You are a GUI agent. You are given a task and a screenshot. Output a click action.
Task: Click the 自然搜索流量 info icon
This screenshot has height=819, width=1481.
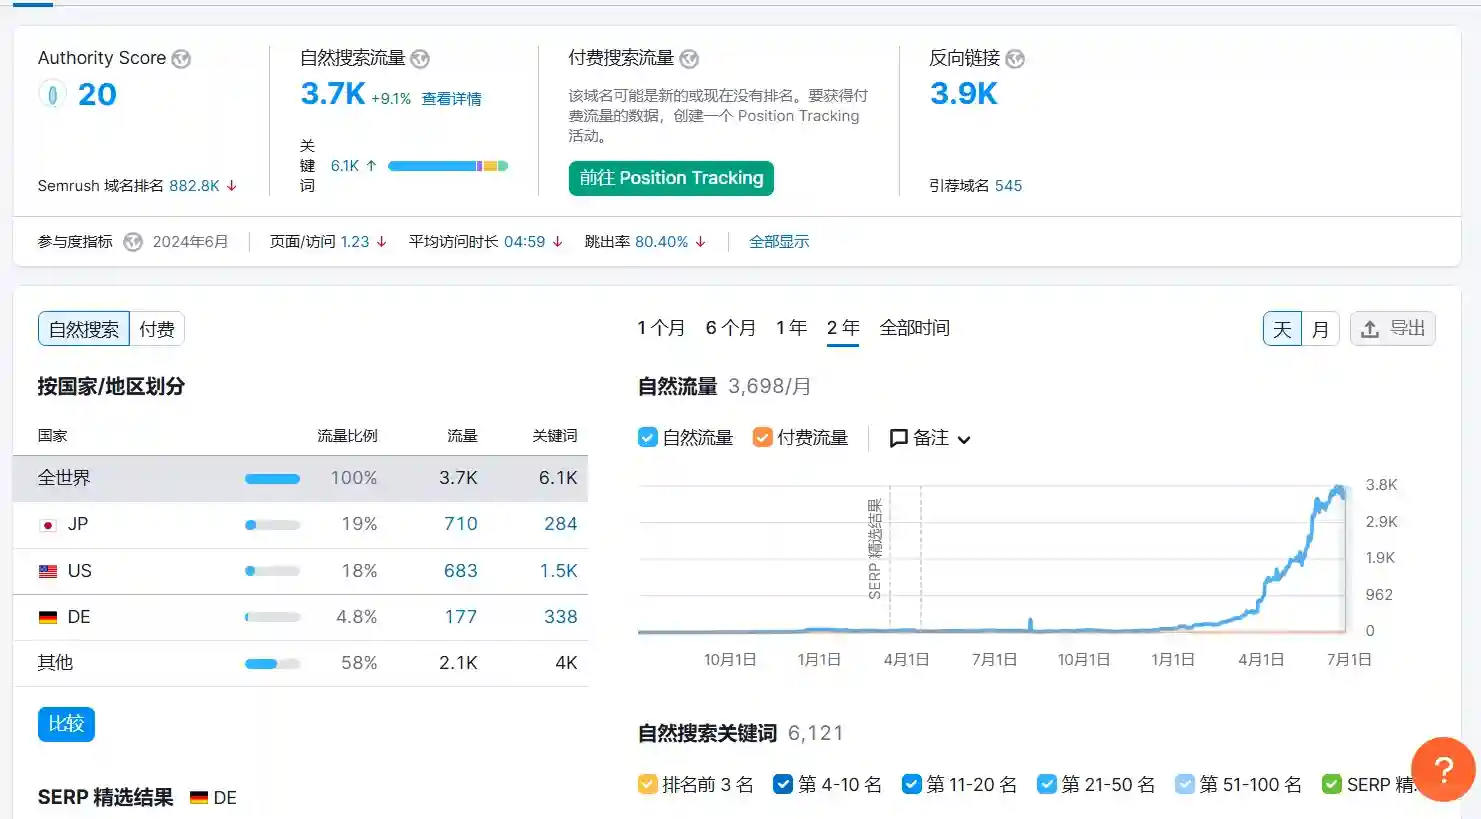point(420,59)
